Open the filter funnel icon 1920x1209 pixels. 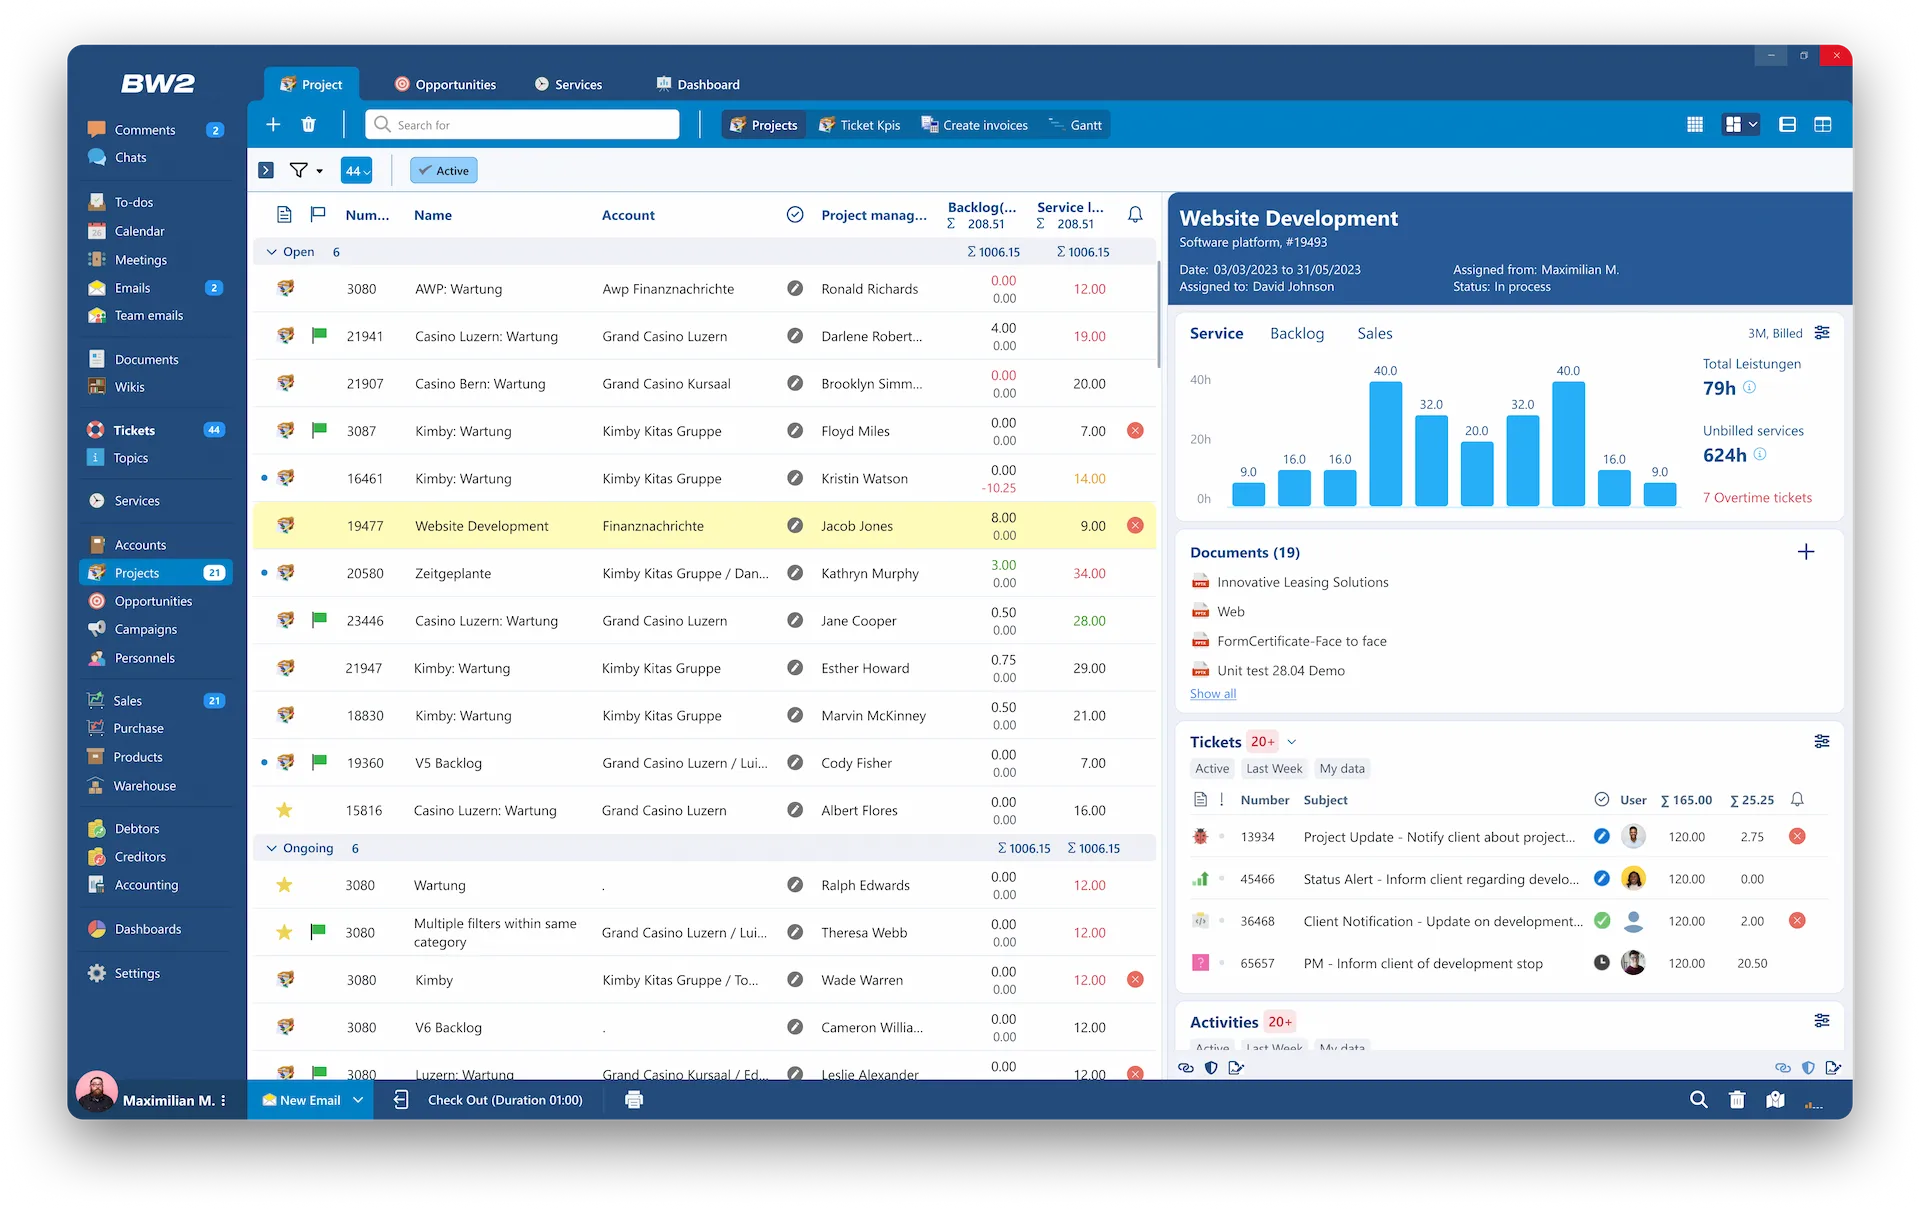[299, 170]
